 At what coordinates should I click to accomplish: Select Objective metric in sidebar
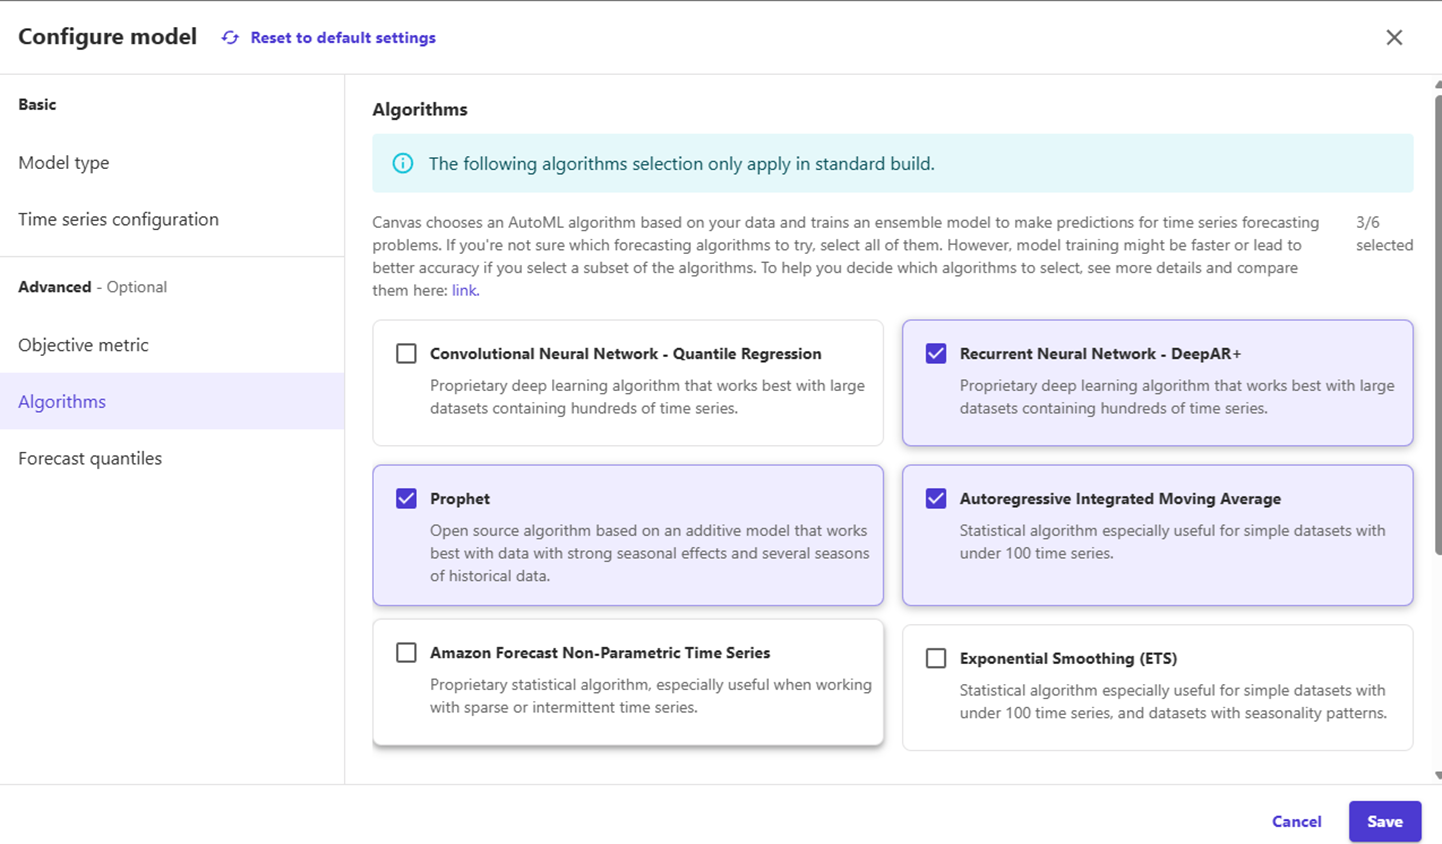(x=83, y=345)
